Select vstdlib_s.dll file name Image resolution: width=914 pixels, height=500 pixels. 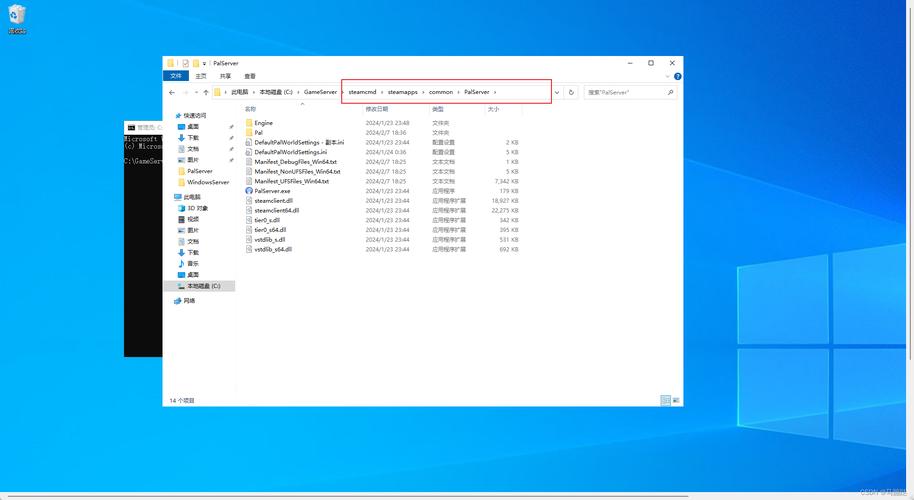(x=270, y=240)
